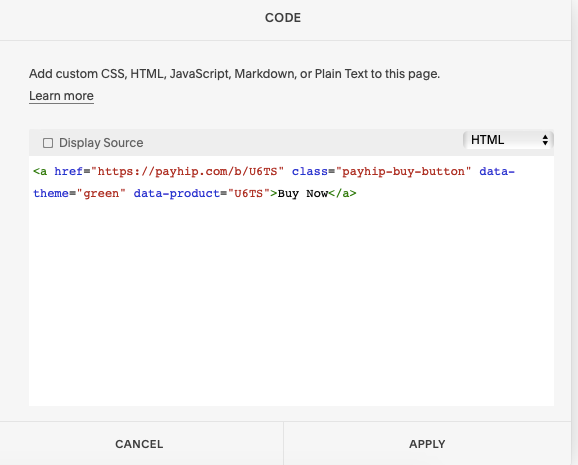Open the HTML language mode dropdown

pos(508,140)
